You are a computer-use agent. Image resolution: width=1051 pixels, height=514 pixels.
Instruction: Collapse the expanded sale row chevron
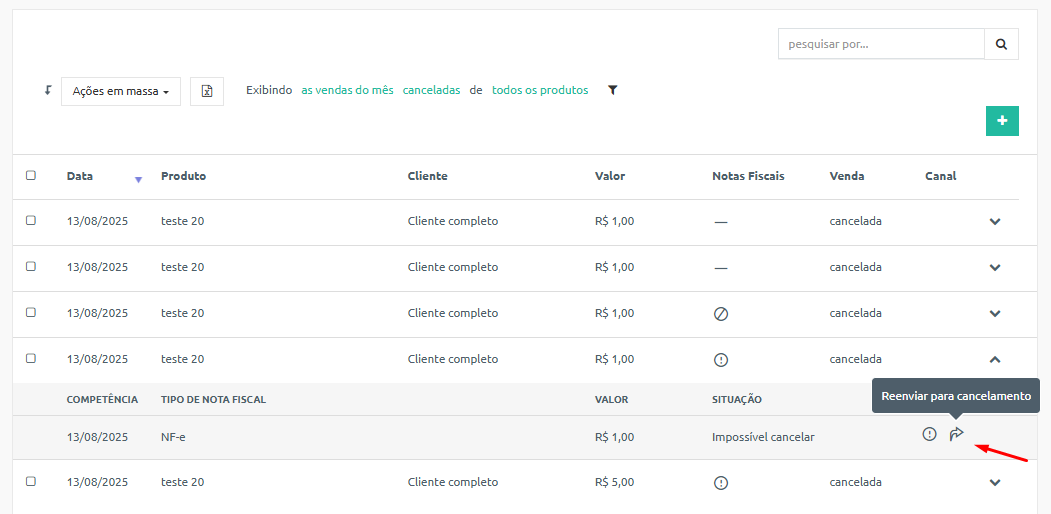pos(995,359)
